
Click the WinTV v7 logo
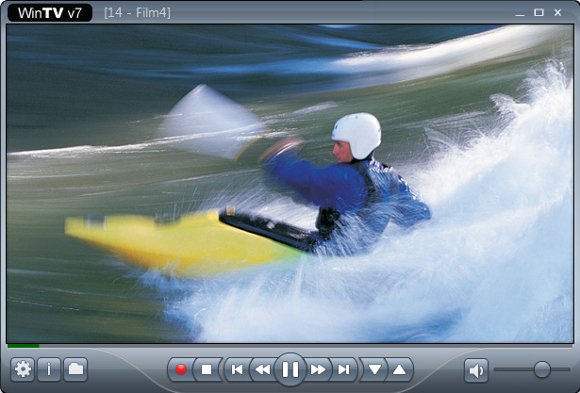tap(50, 13)
